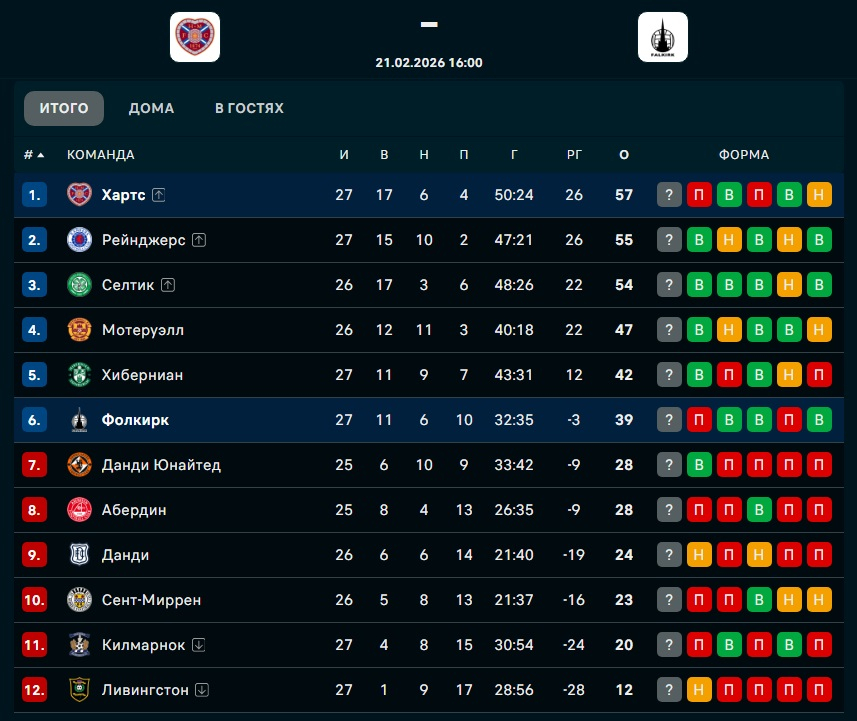Screen dimensions: 857x721
Task: Click Ливингстон's orange Н form badge
Action: pos(699,690)
